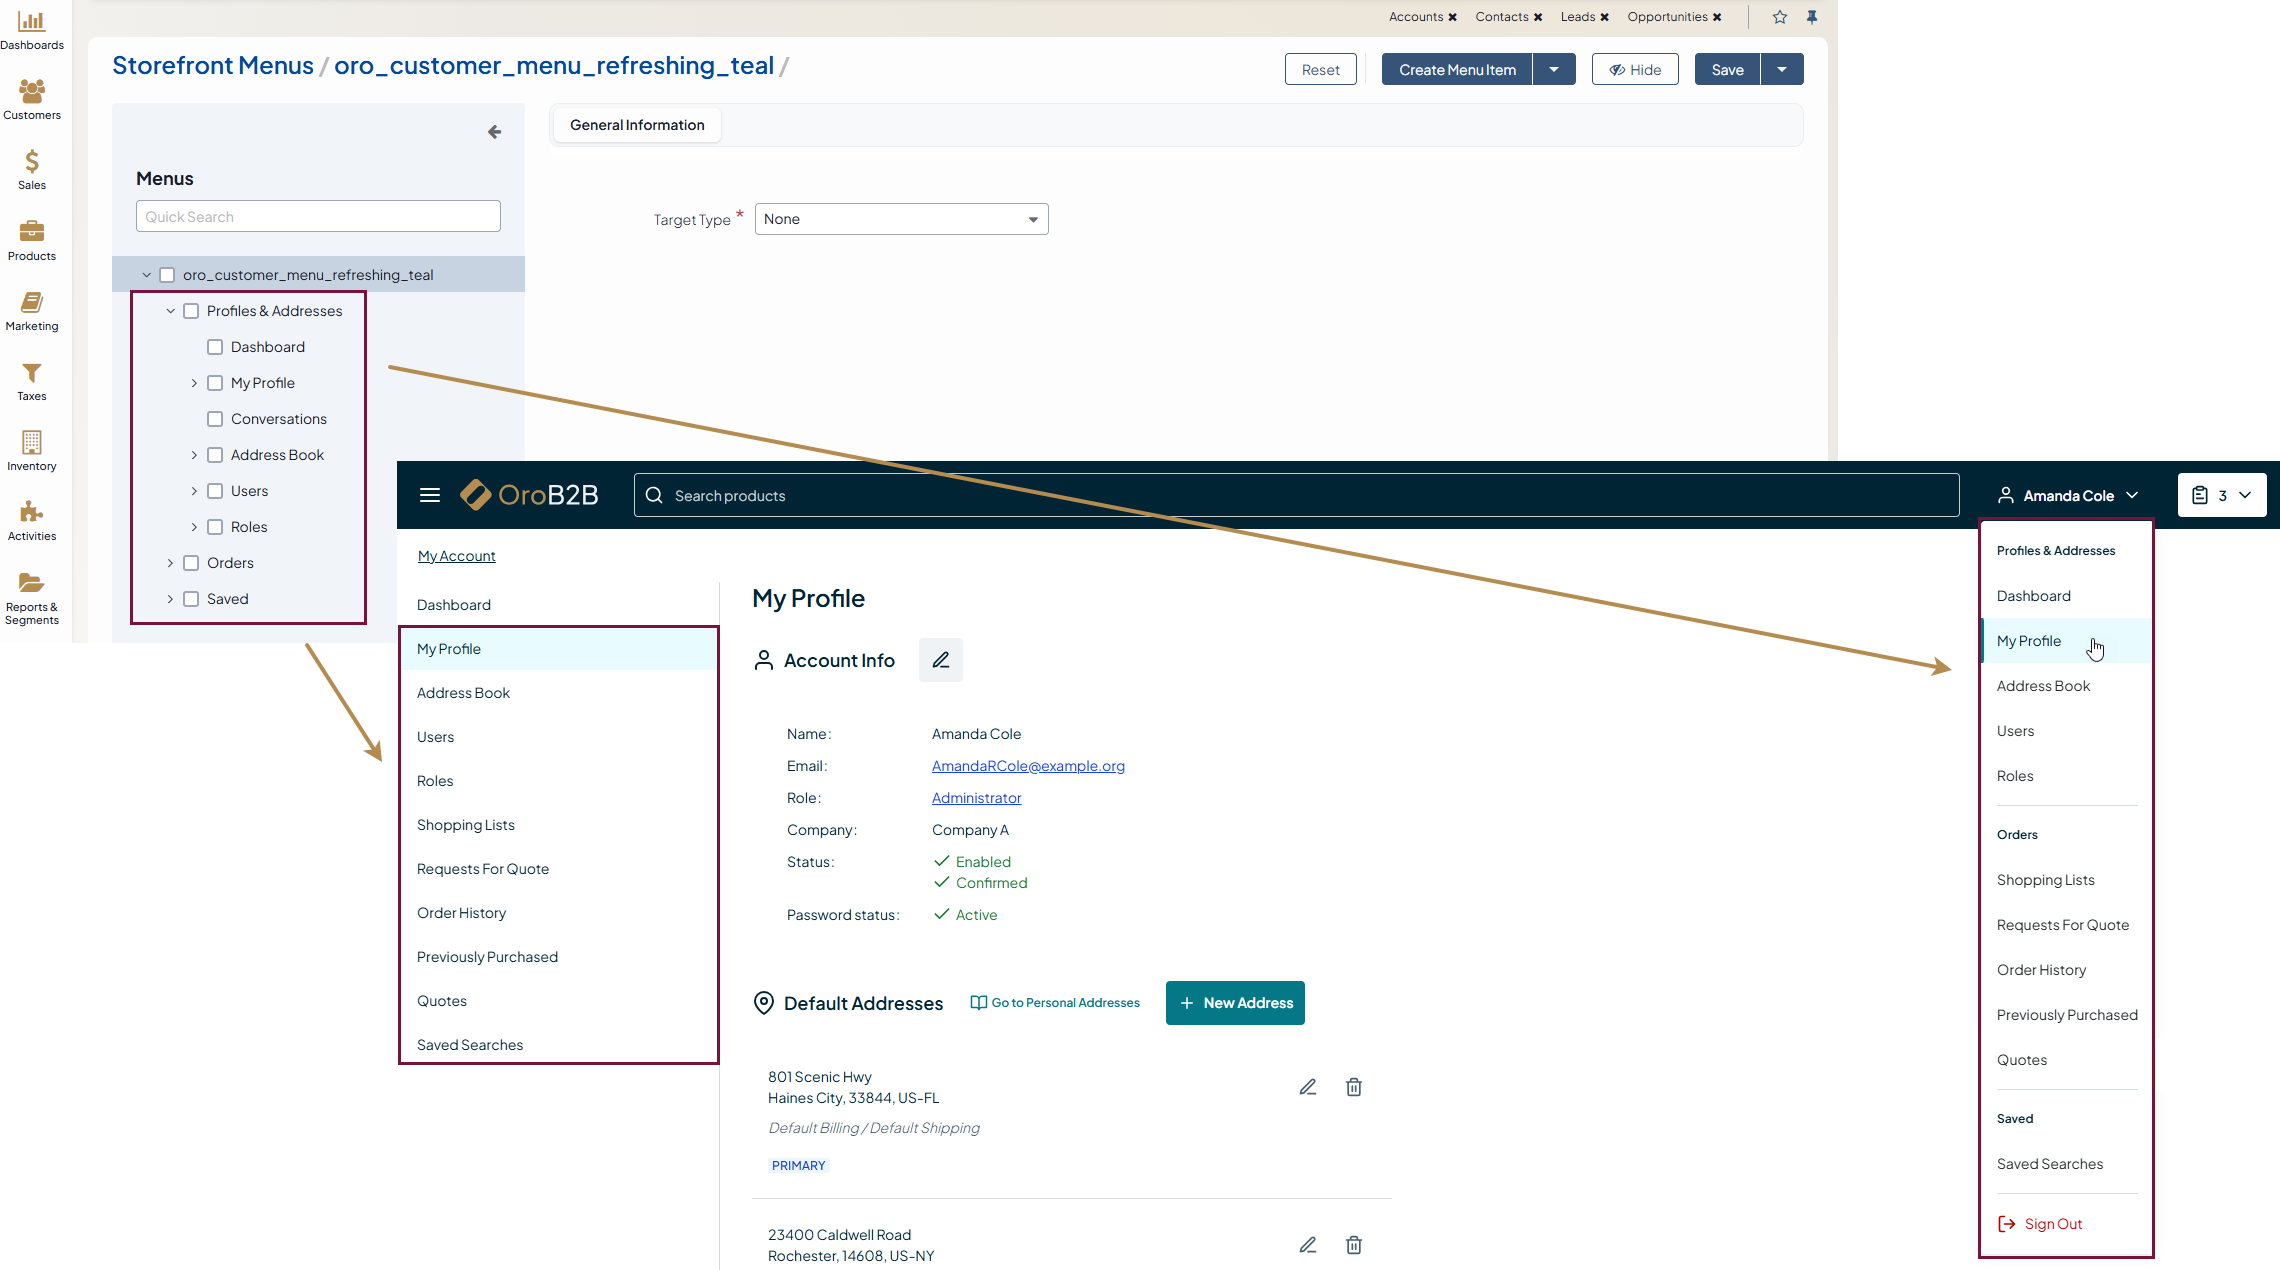Switch to General Information tab
Viewport: 2280px width, 1270px height.
point(637,125)
